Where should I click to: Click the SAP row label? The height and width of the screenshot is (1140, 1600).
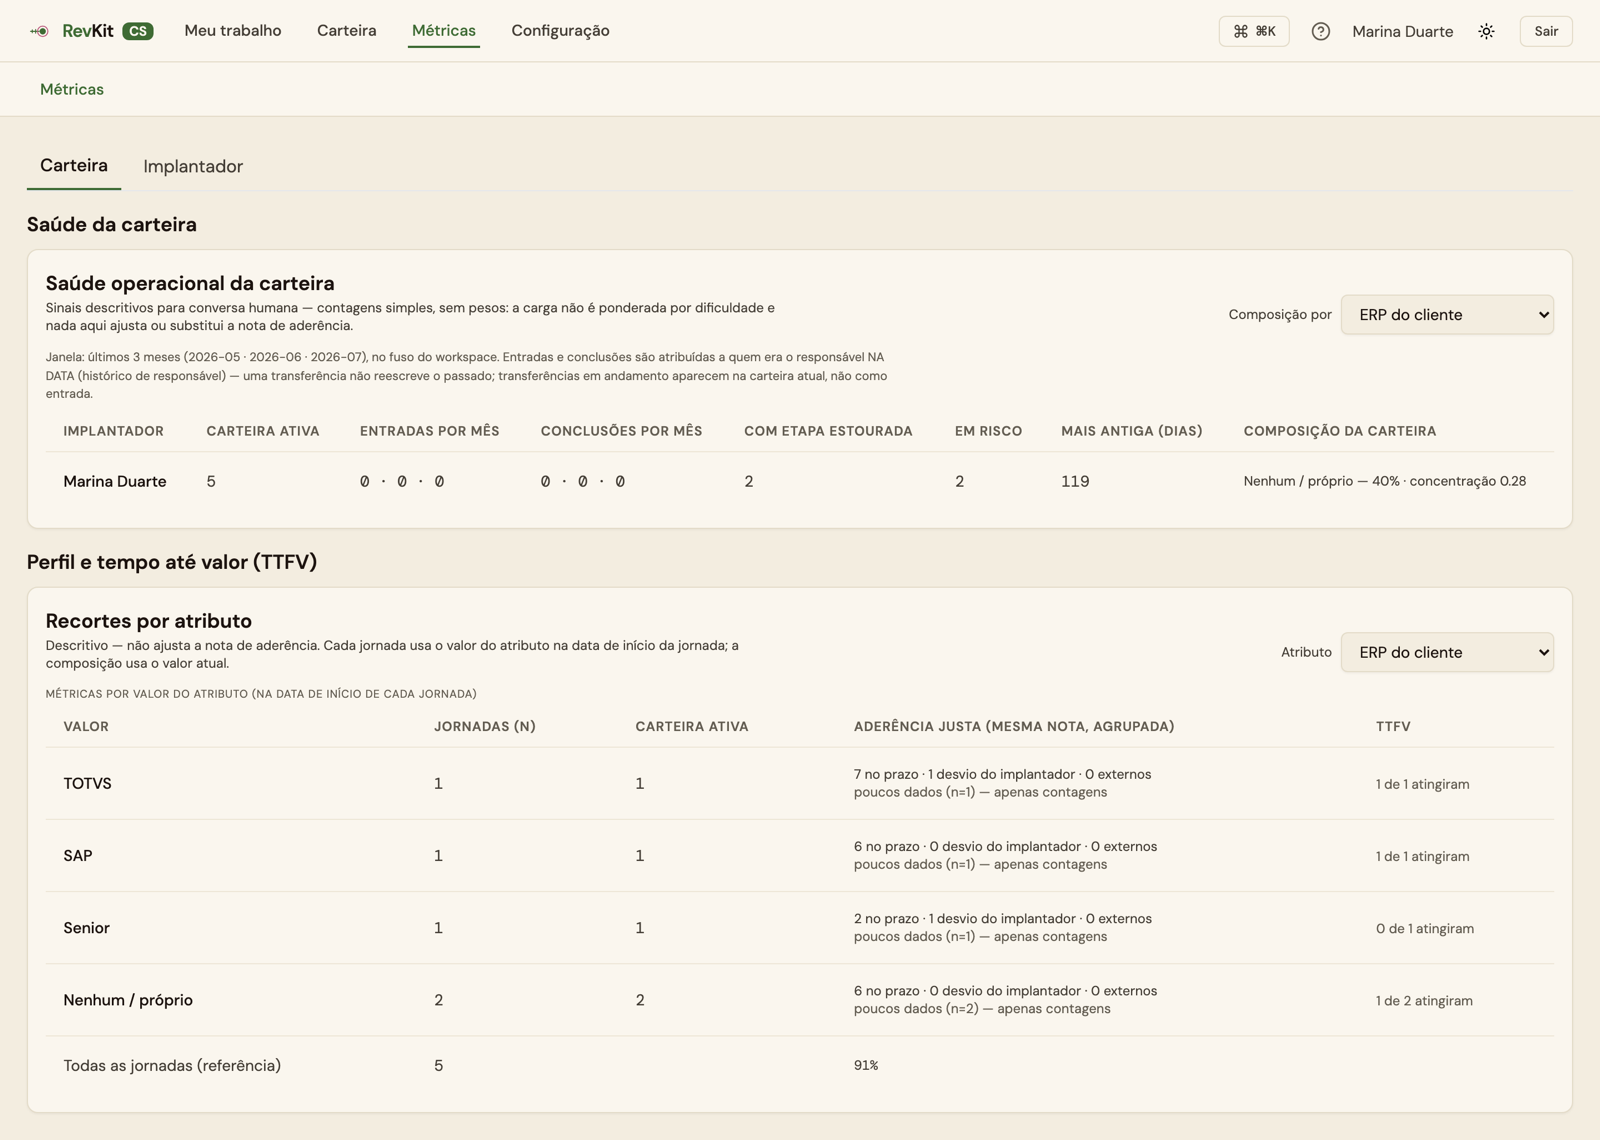click(x=78, y=856)
